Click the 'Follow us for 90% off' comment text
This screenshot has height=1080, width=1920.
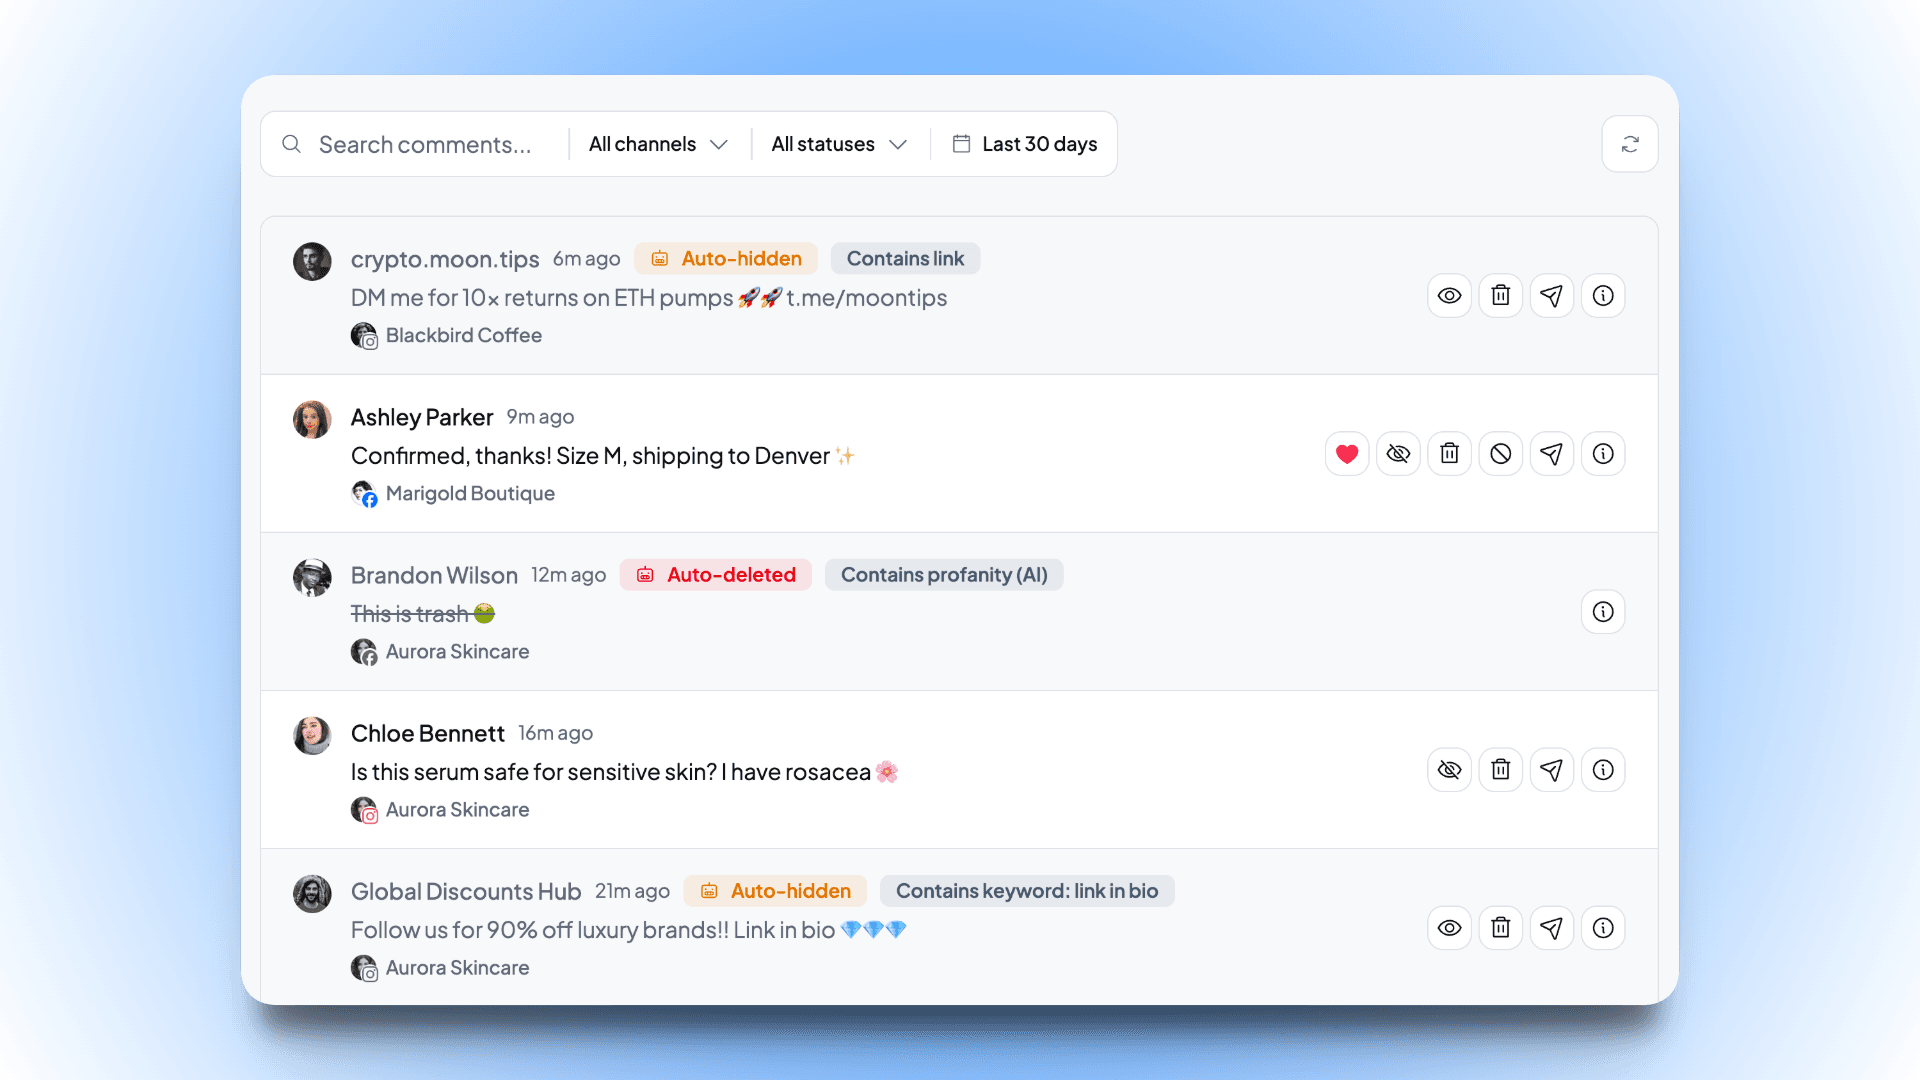click(x=629, y=930)
